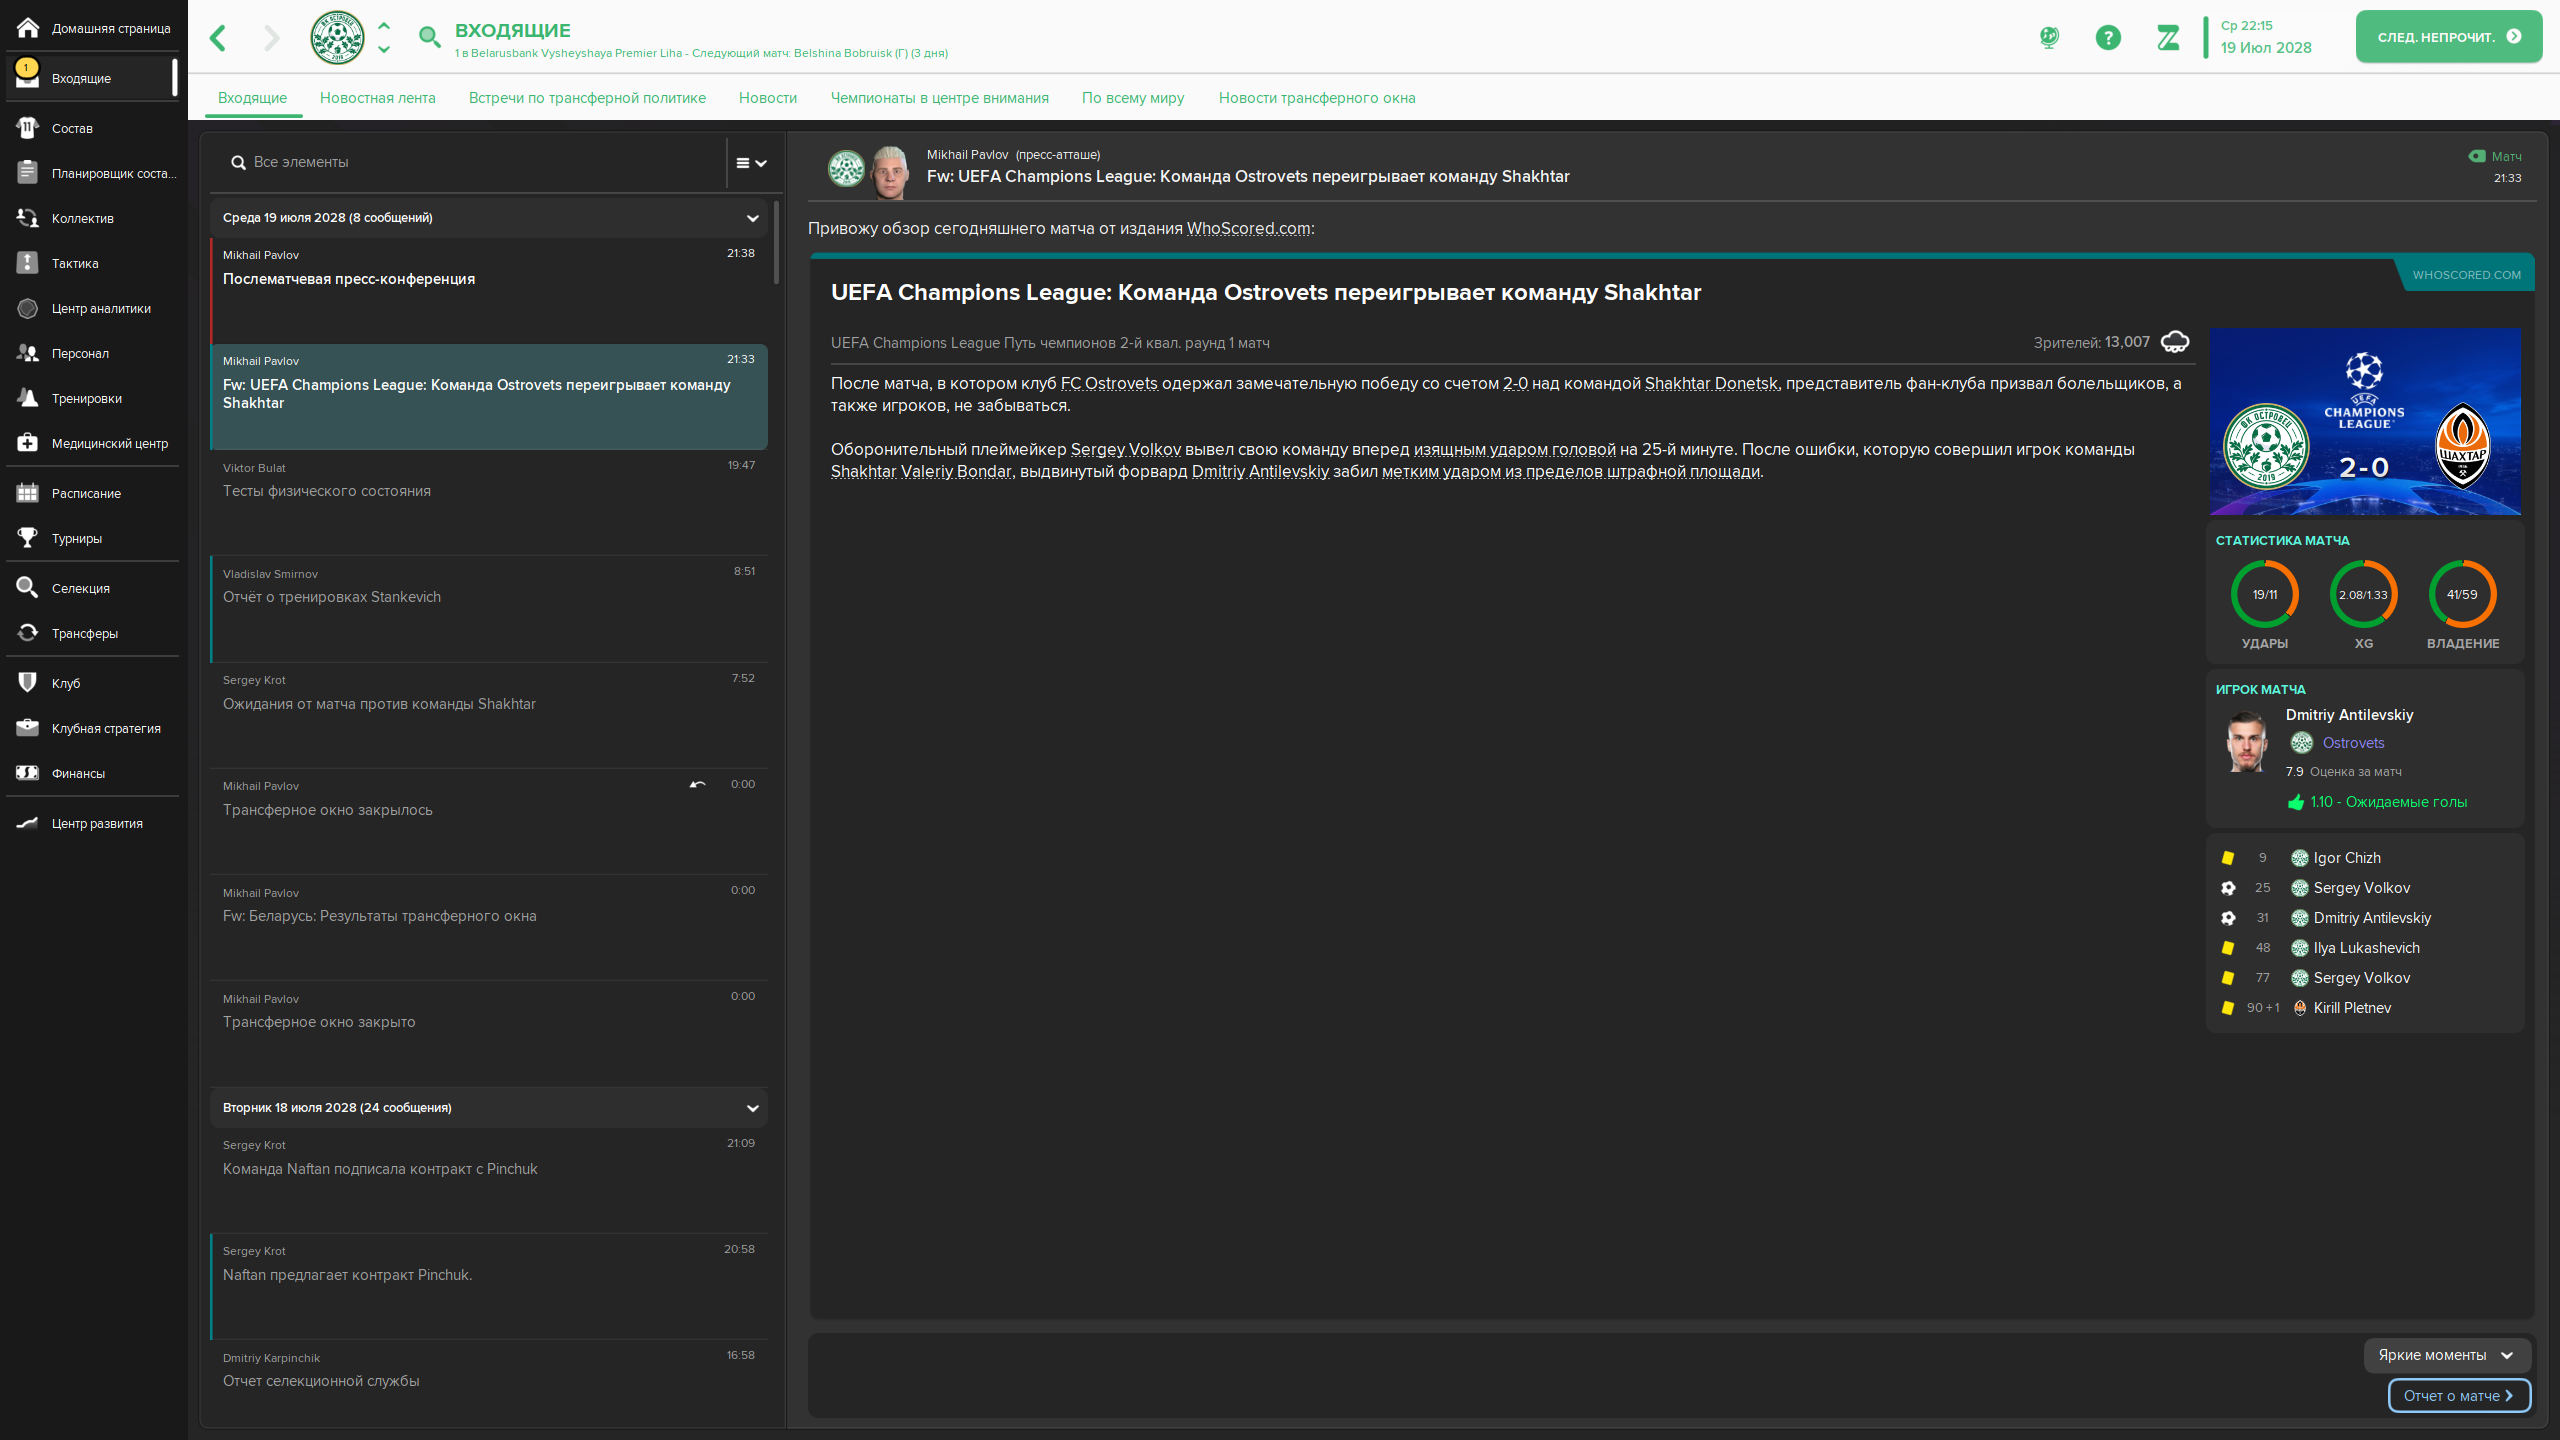Open the help question mark icon
This screenshot has width=2560, height=1440.
point(2108,38)
